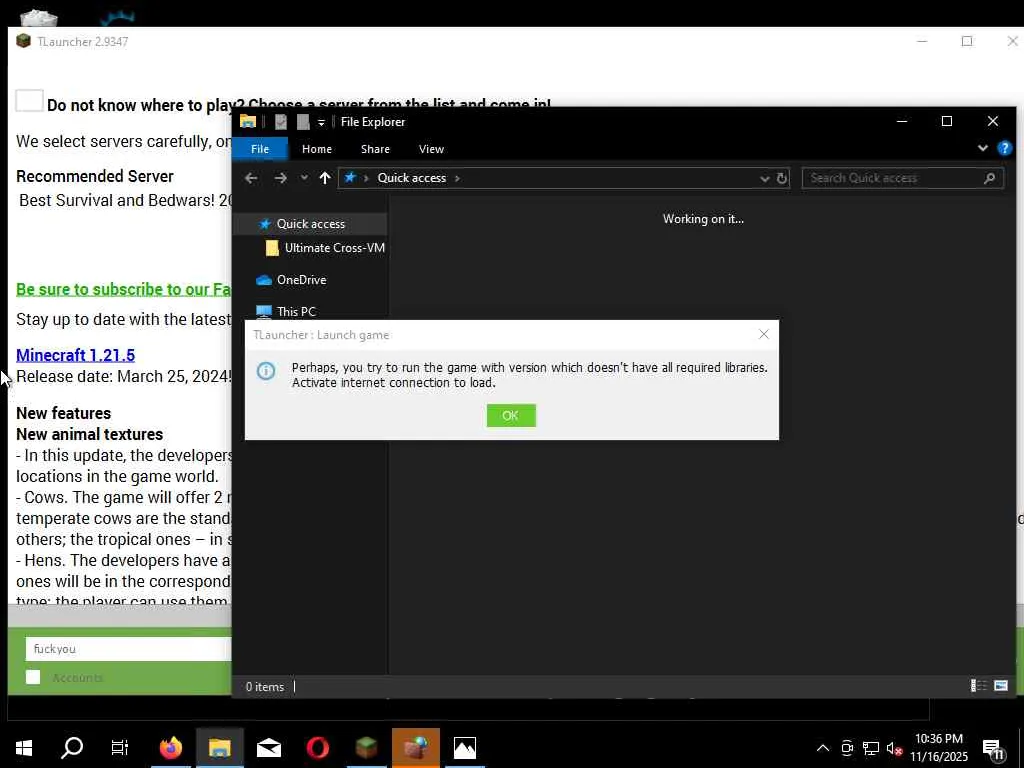
Task: Open the Minecraft 1.21.5 link in TLauncher
Action: pos(75,355)
